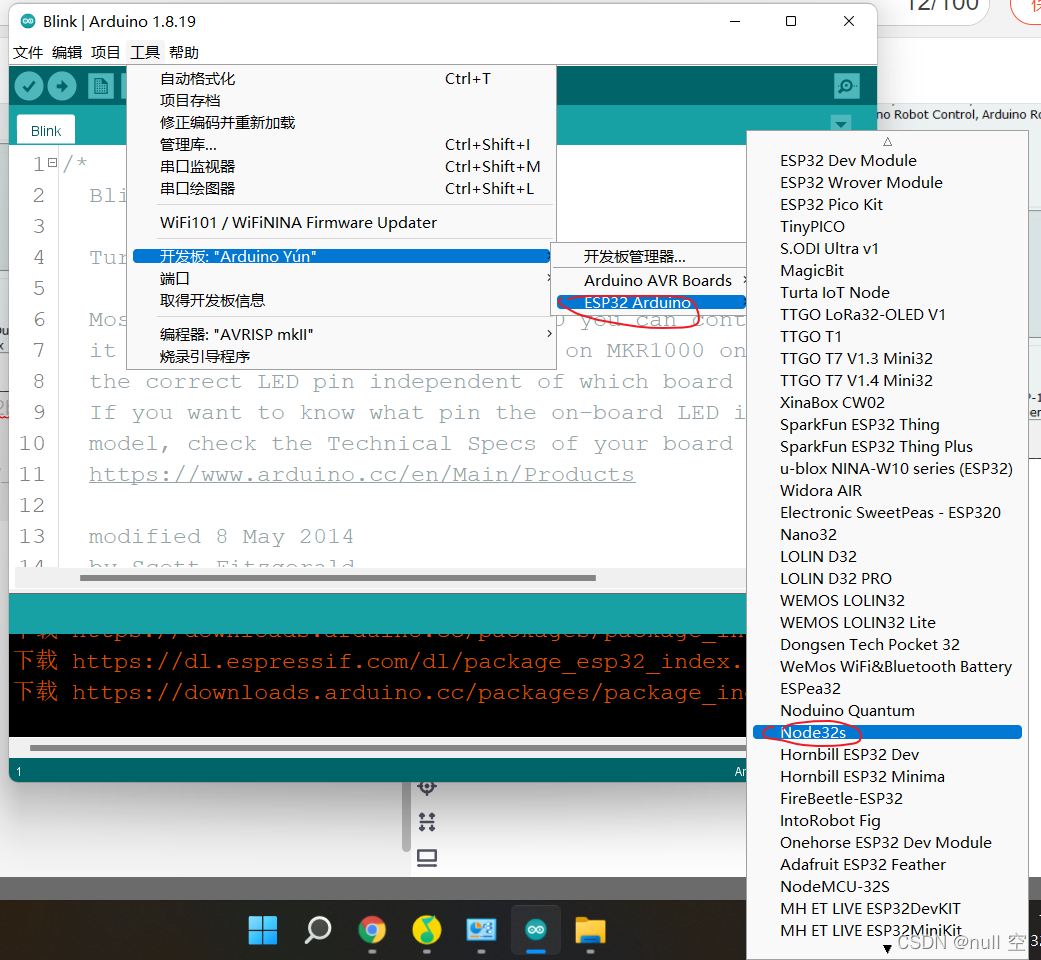Expand Arduino AVR Boards submenu
Viewport: 1041px width, 960px height.
pos(651,280)
